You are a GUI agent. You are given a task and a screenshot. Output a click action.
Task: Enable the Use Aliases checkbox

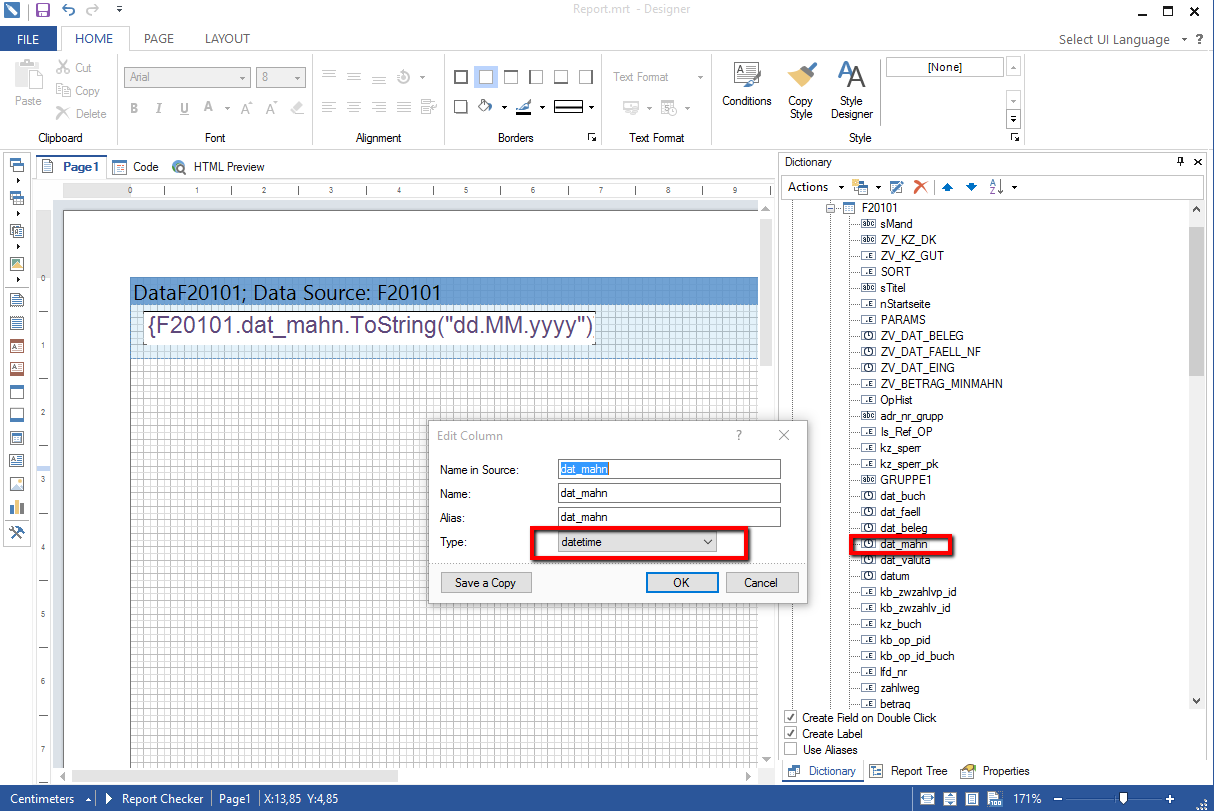(791, 750)
